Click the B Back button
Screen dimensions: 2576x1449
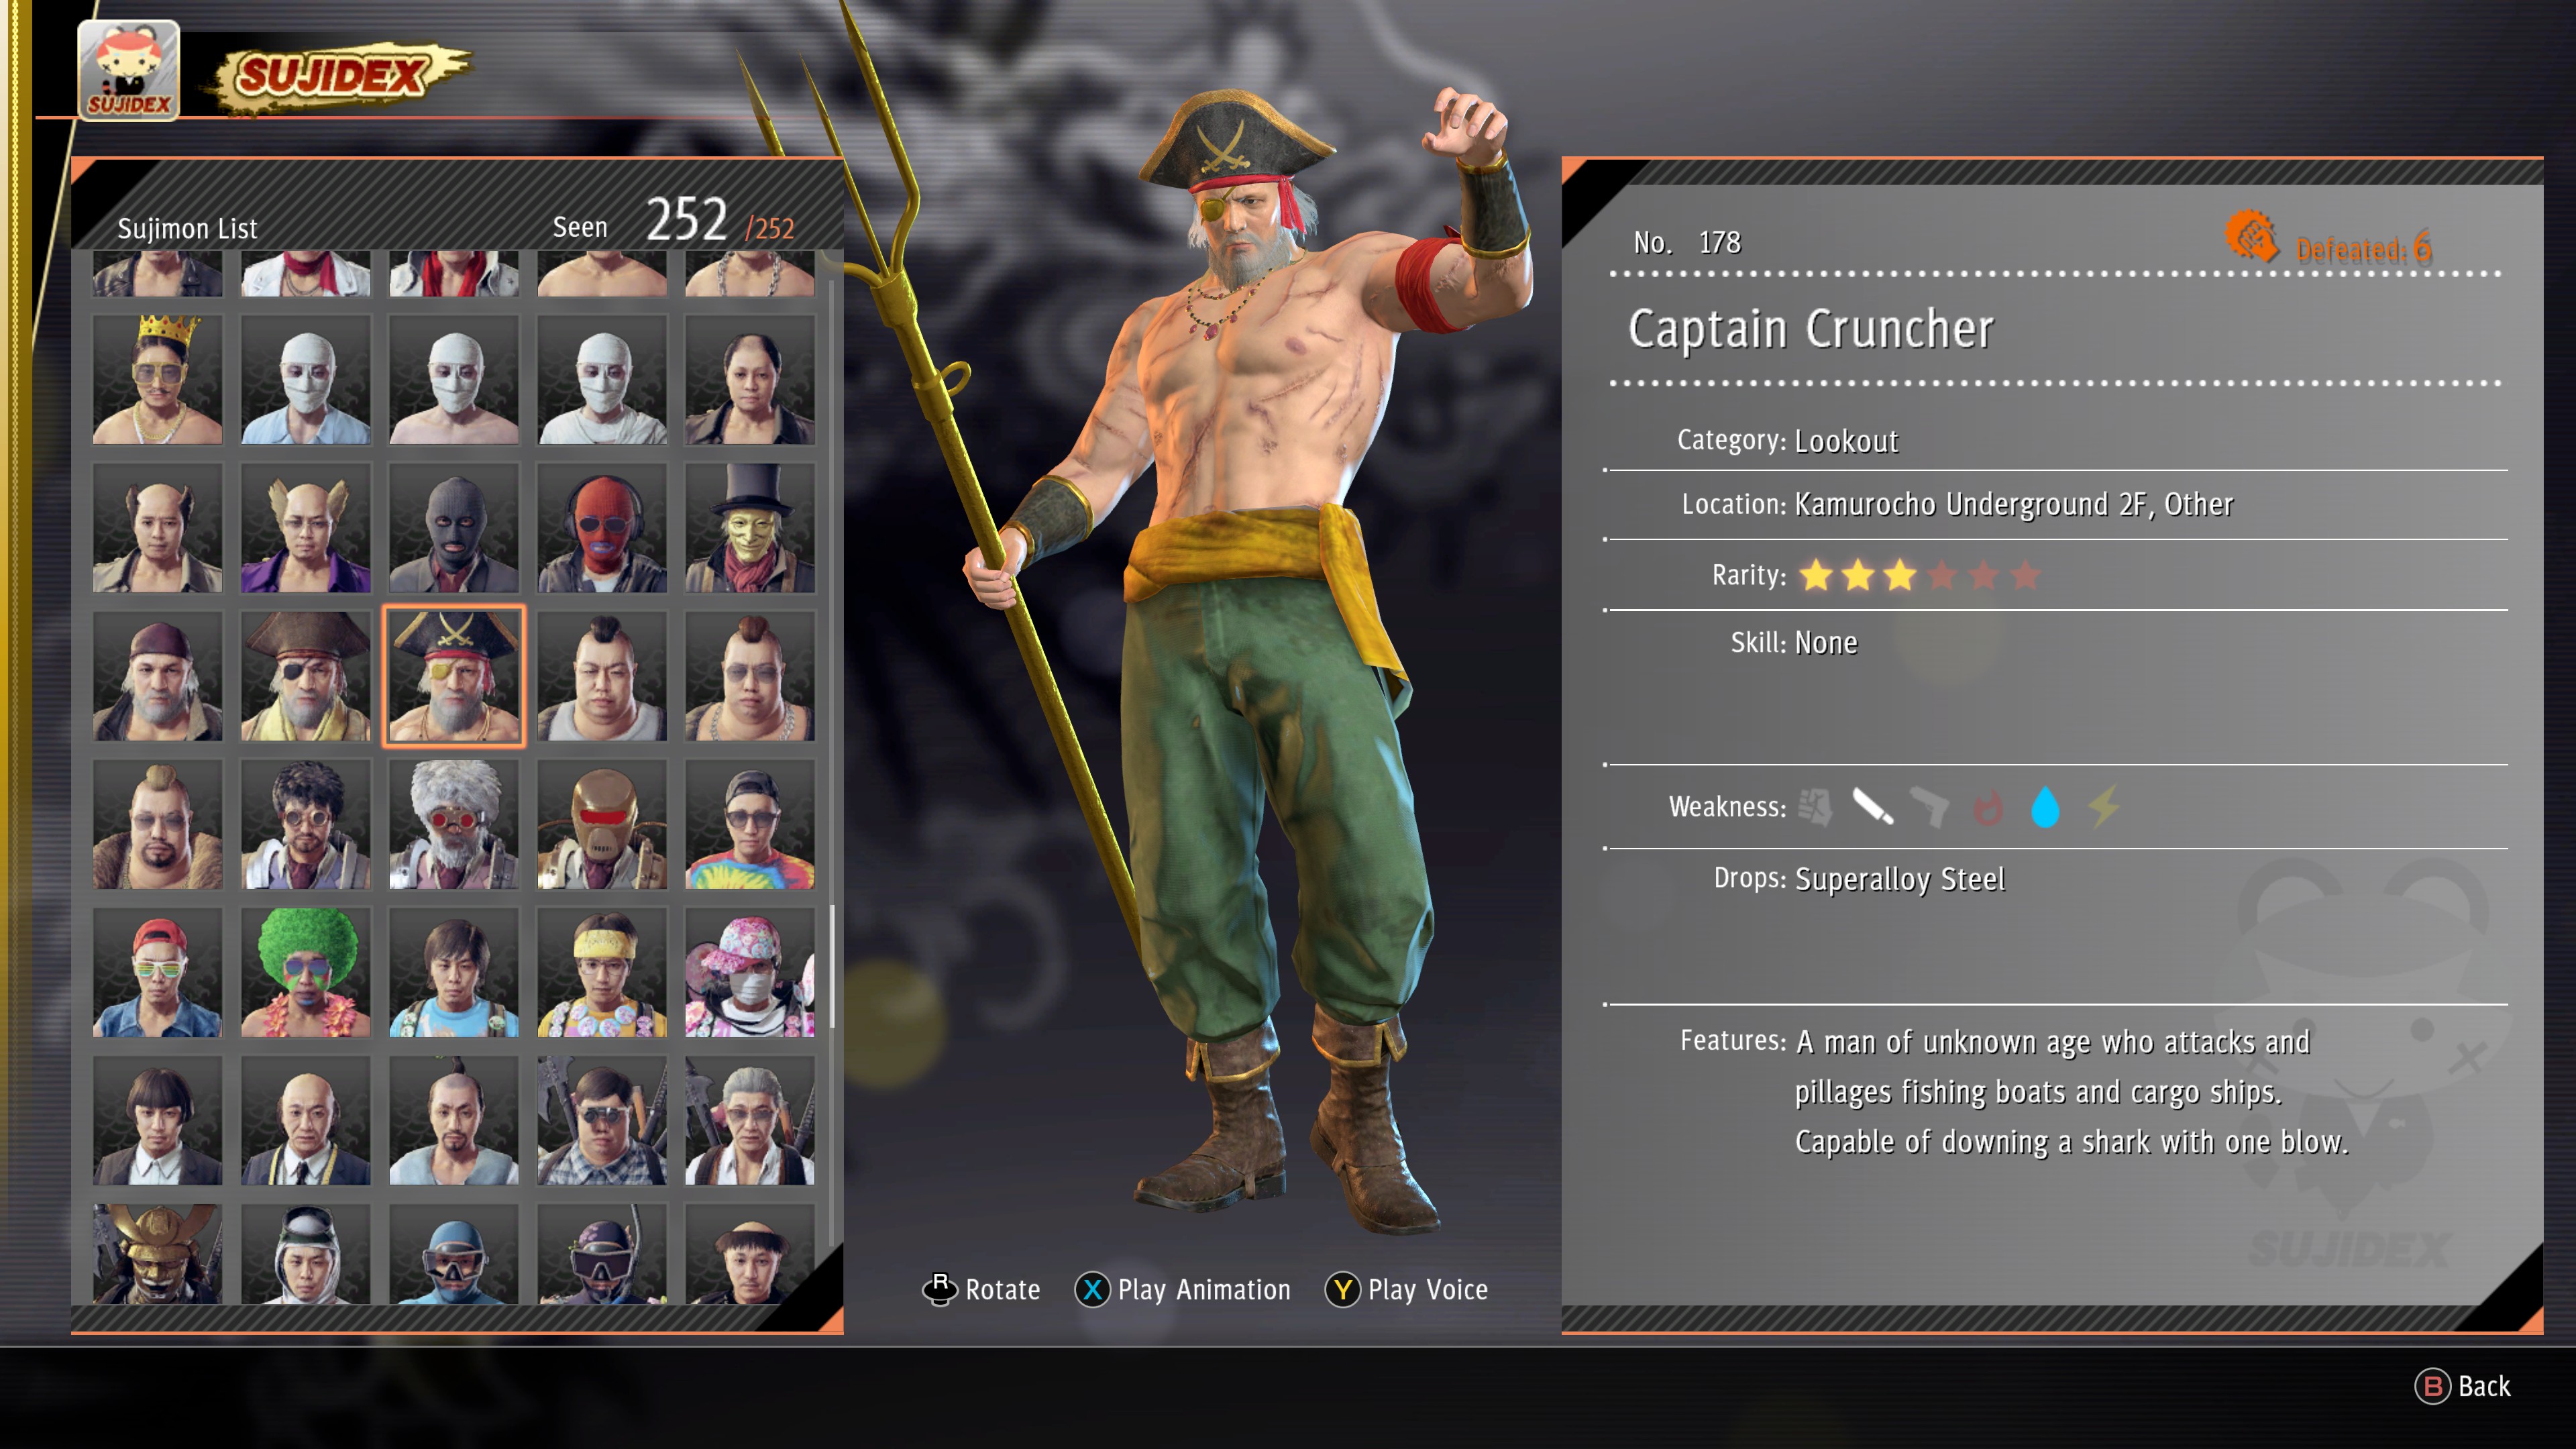coord(2462,1386)
